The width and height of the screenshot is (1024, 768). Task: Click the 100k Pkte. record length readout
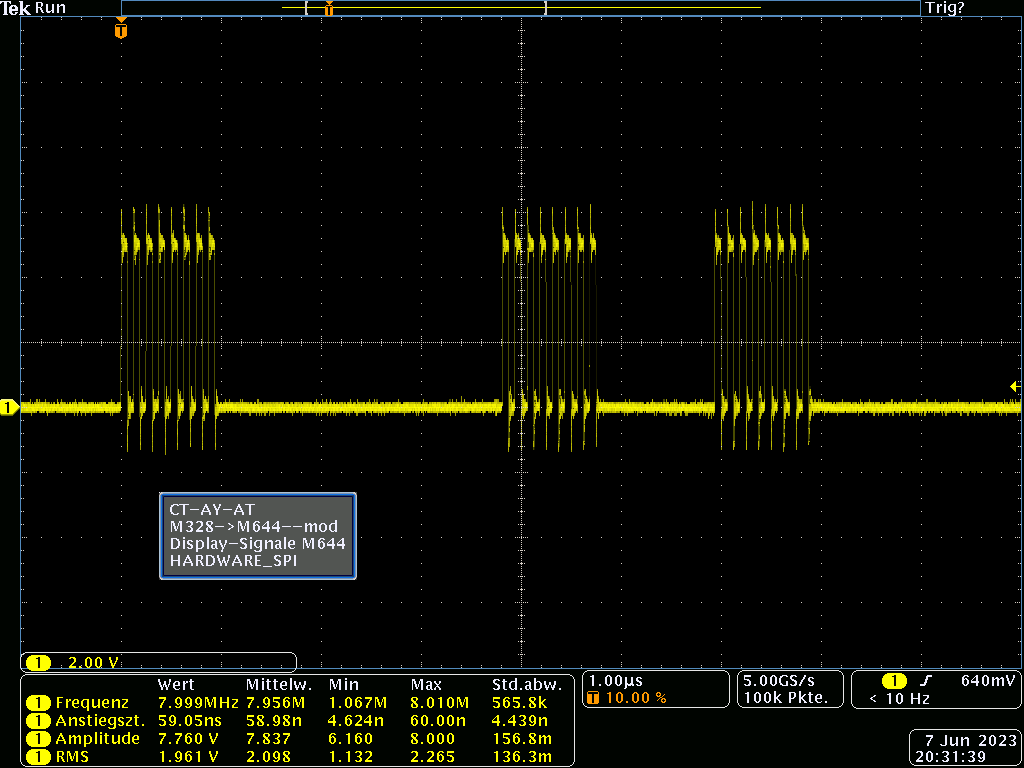785,697
